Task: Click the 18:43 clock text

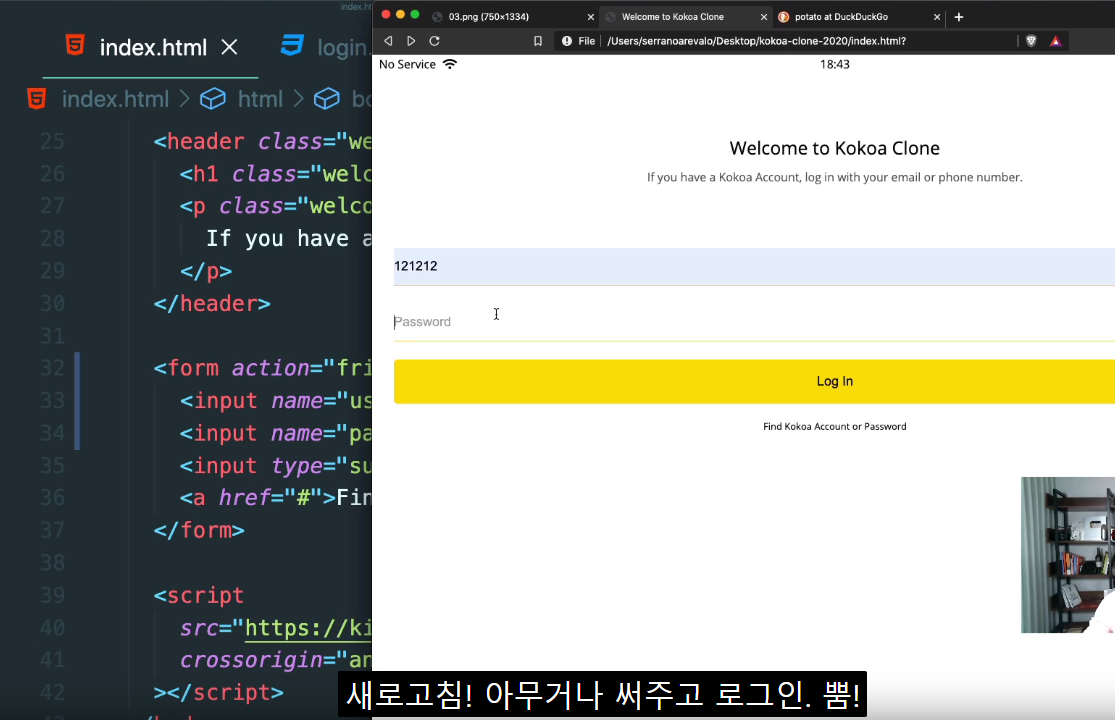Action: (835, 64)
